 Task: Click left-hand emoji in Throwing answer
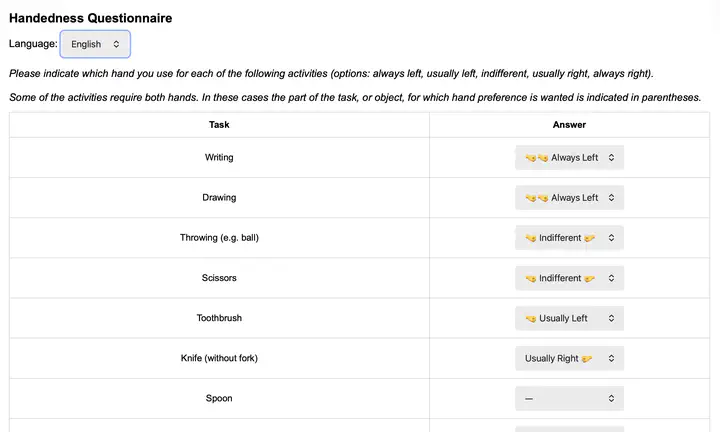coord(531,238)
